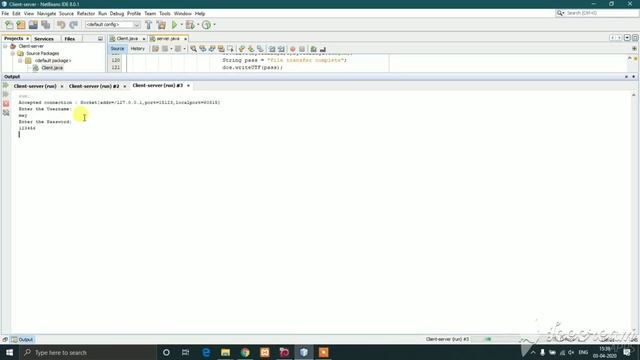This screenshot has height=360, width=640.
Task: Close the Client-server (run) #3 output tab
Action: tap(188, 86)
